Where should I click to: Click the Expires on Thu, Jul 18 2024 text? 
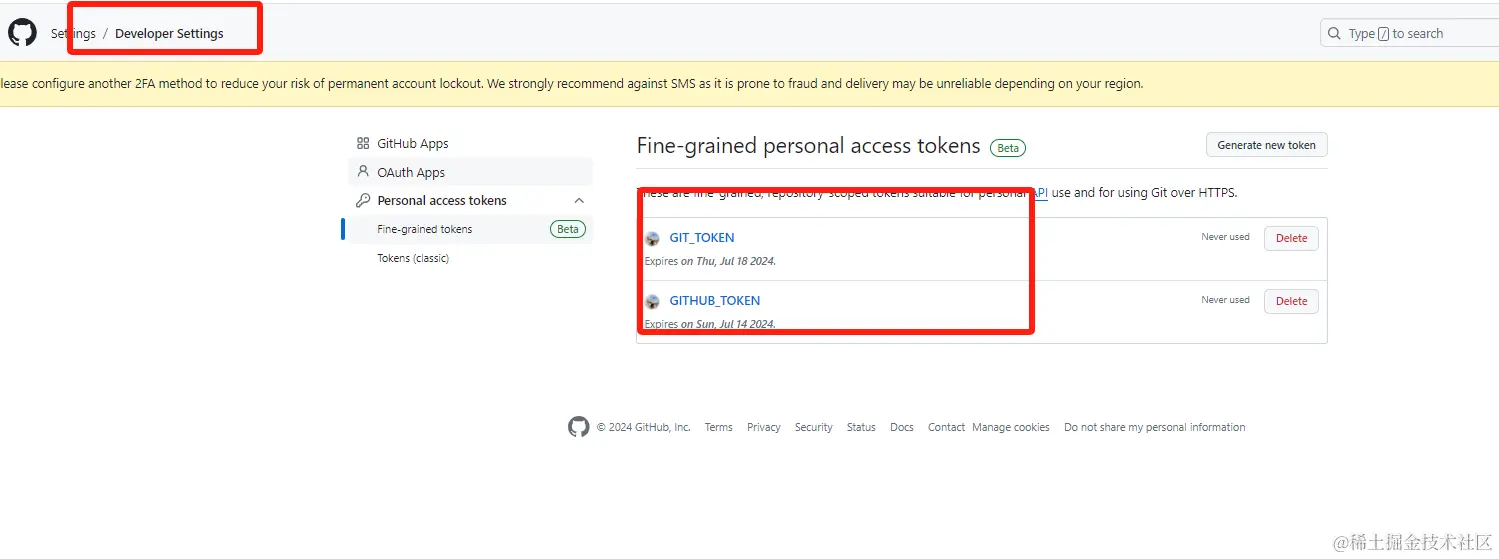point(710,261)
